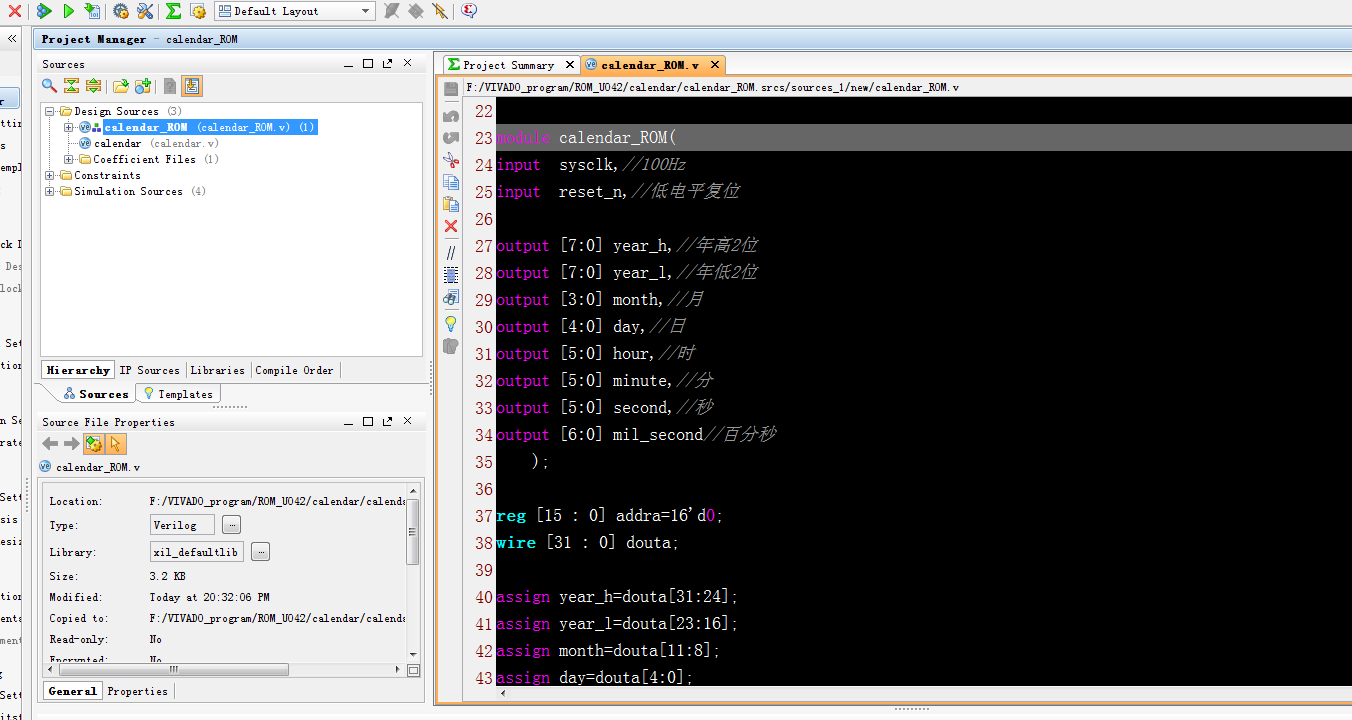Click the Toggle Line Comments slash icon

click(x=451, y=252)
